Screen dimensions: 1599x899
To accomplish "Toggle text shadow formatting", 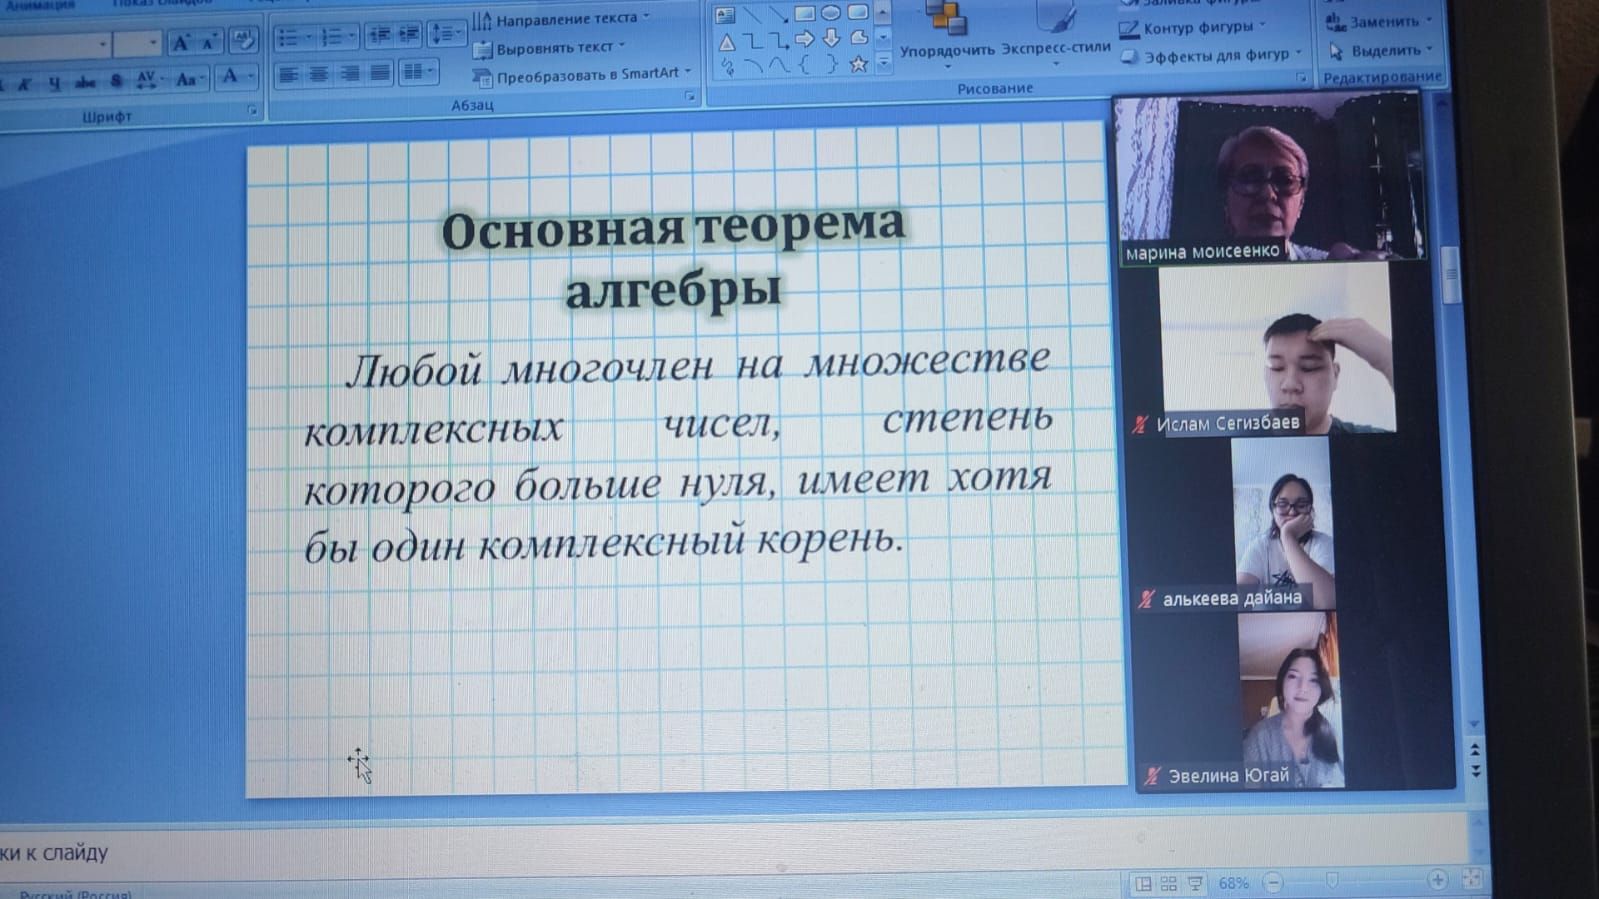I will 116,81.
